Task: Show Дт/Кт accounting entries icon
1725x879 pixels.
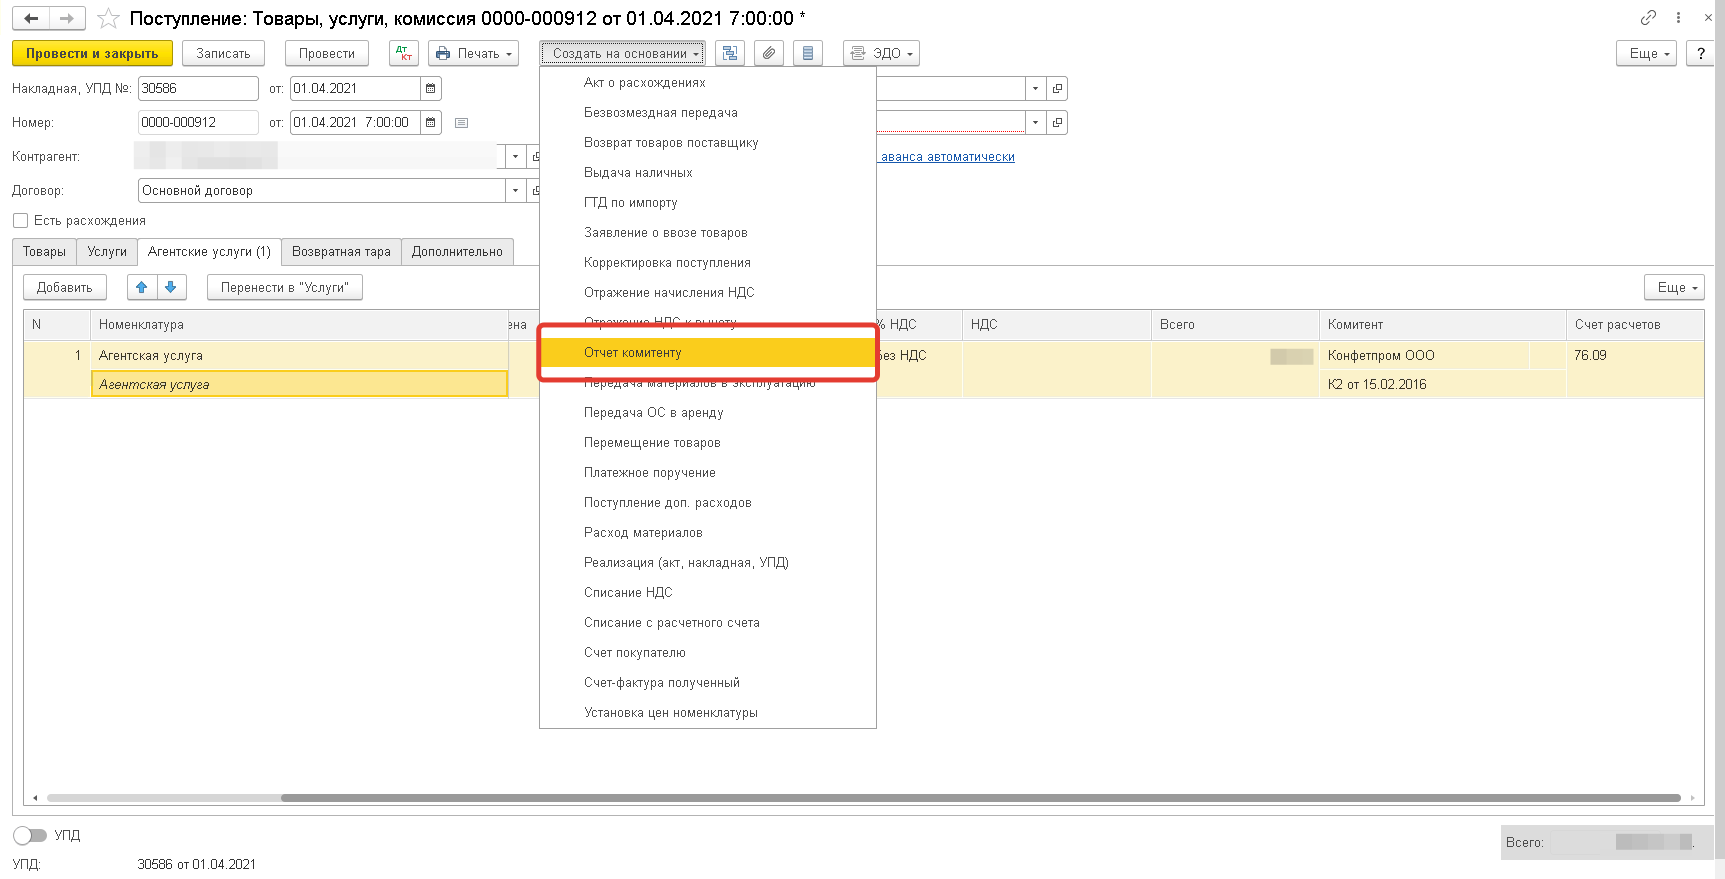Action: pos(404,53)
